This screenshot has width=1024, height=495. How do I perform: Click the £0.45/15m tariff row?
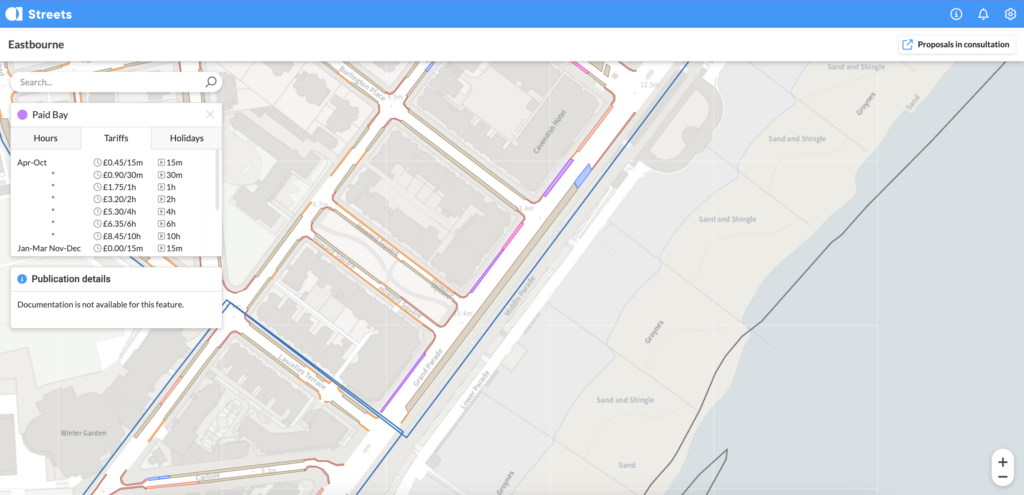[114, 162]
